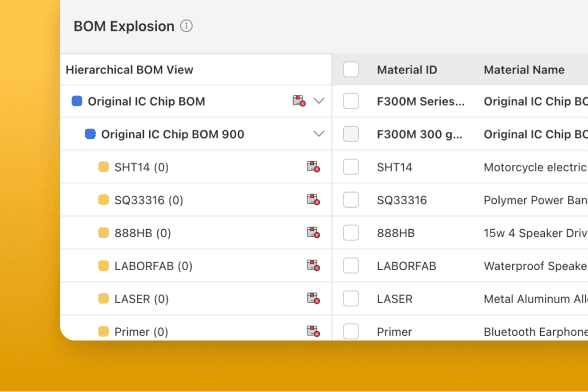Click blue swatch beside Original IC Chip BOM

click(x=77, y=101)
